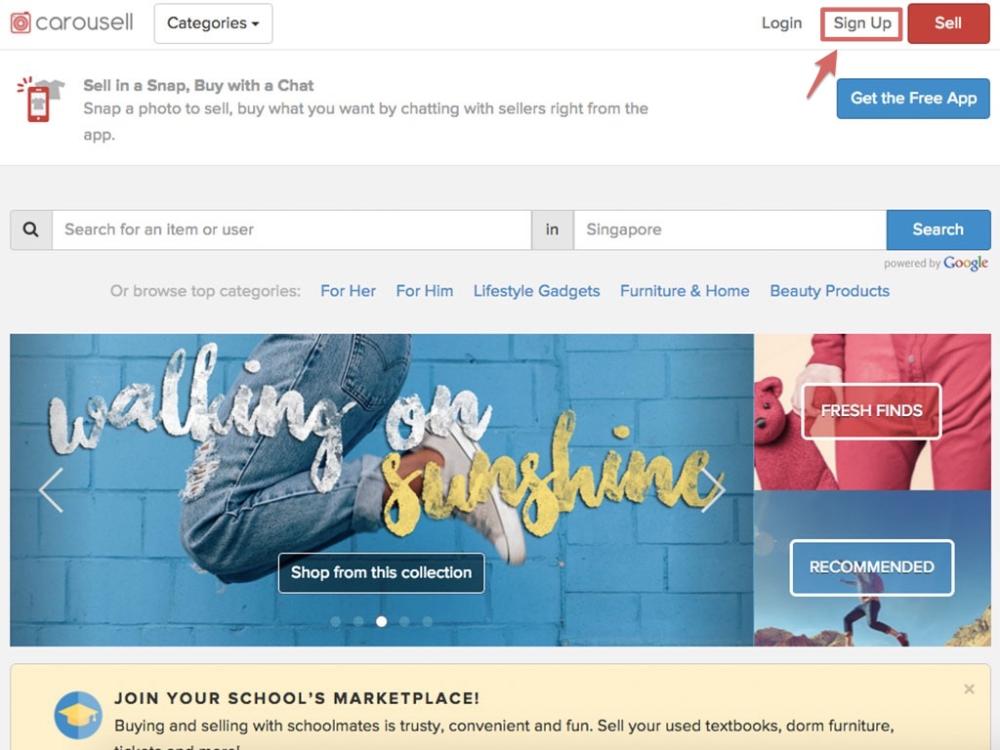Viewport: 1000px width, 750px height.
Task: Click the Sign Up link
Action: [862, 24]
